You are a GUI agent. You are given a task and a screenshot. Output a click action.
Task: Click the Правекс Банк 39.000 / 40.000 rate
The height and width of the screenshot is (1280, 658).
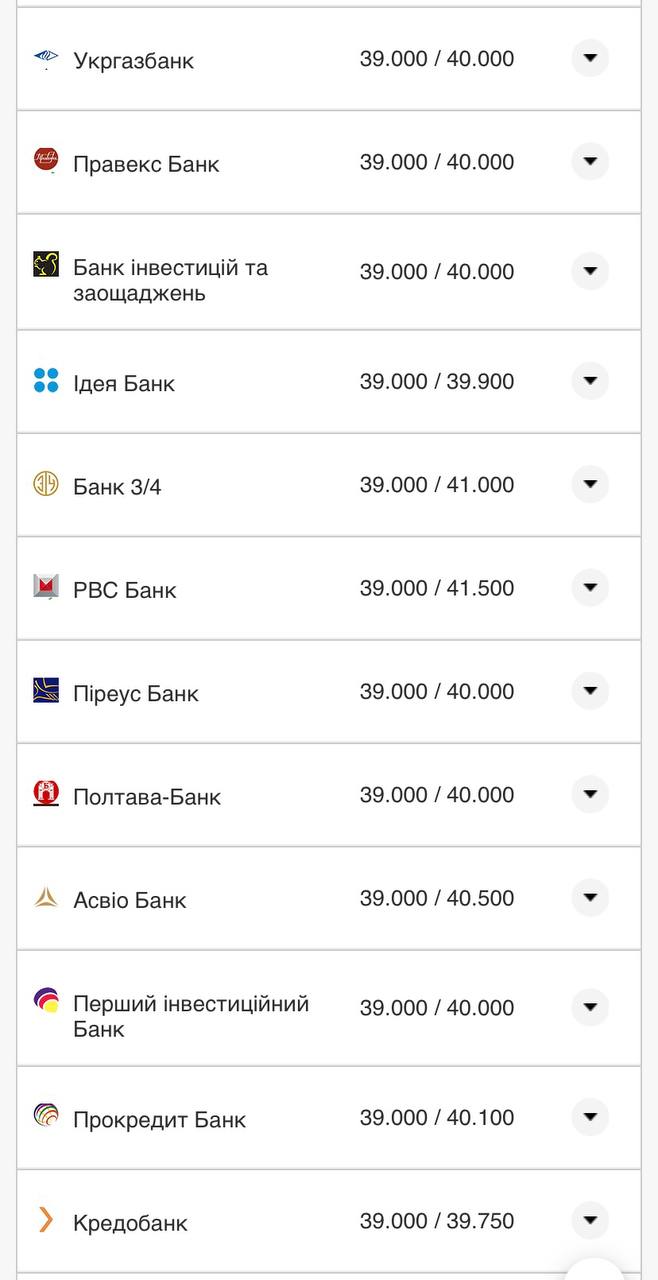tap(437, 162)
